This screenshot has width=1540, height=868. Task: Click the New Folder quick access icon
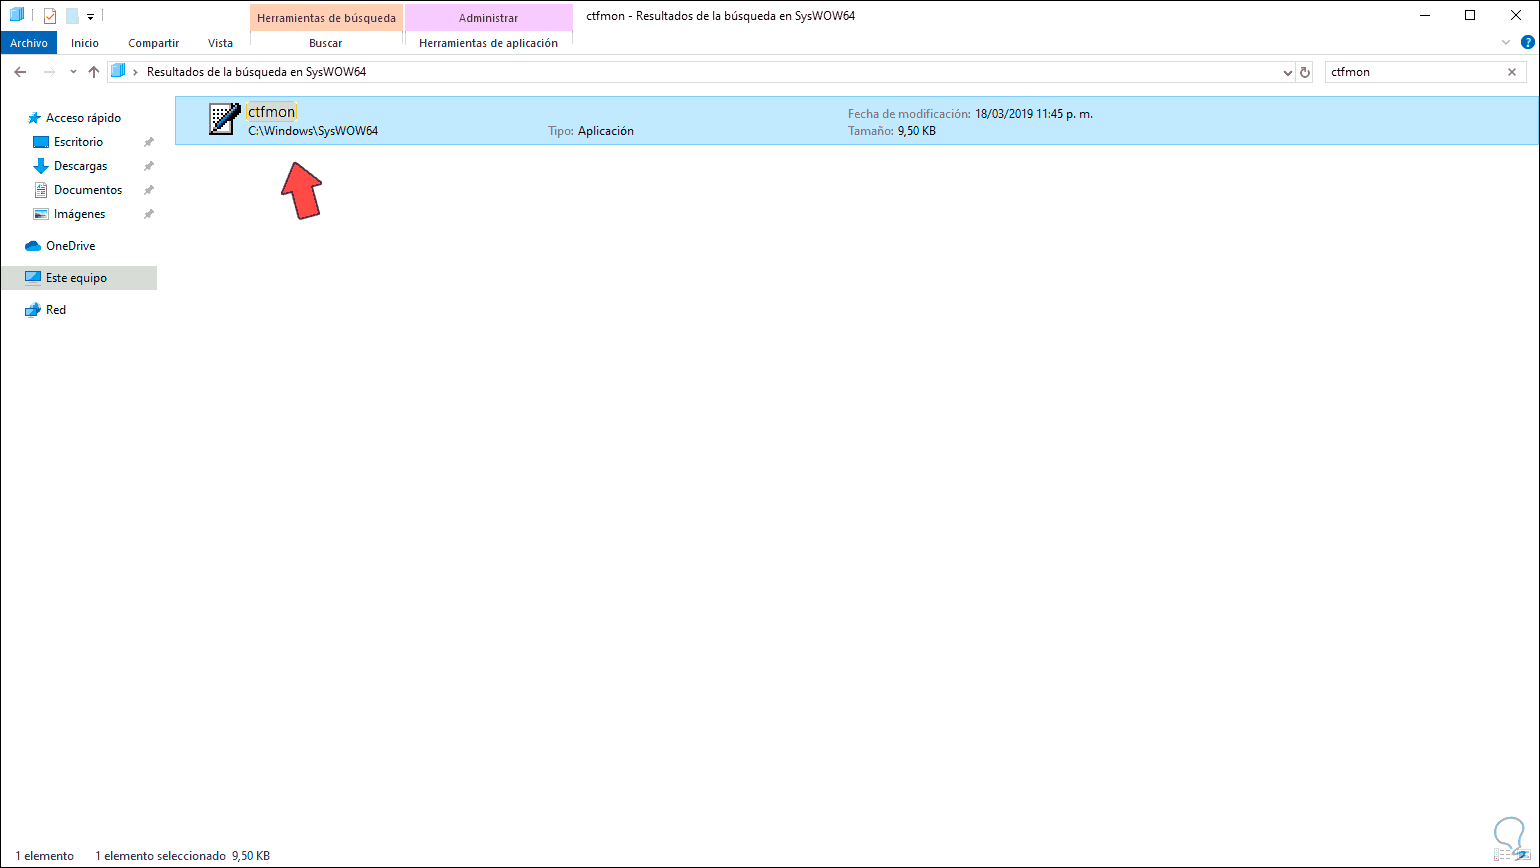pyautogui.click(x=71, y=15)
